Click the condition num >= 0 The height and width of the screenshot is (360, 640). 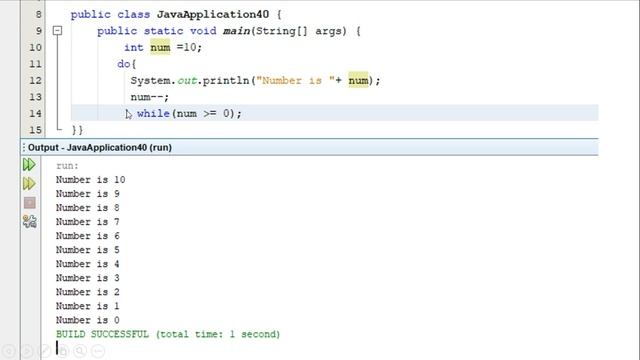[x=204, y=113]
